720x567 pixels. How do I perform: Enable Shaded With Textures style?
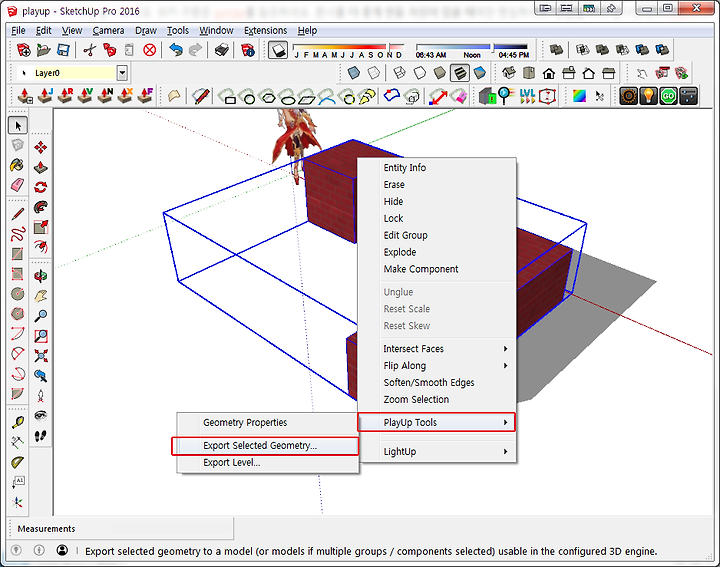pyautogui.click(x=459, y=73)
